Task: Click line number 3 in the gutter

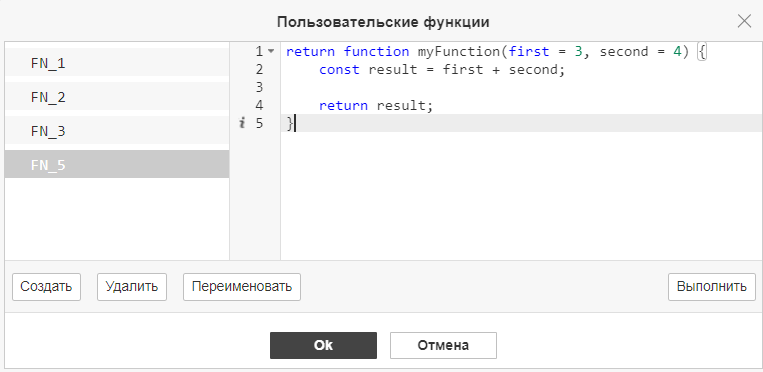Action: tap(259, 88)
